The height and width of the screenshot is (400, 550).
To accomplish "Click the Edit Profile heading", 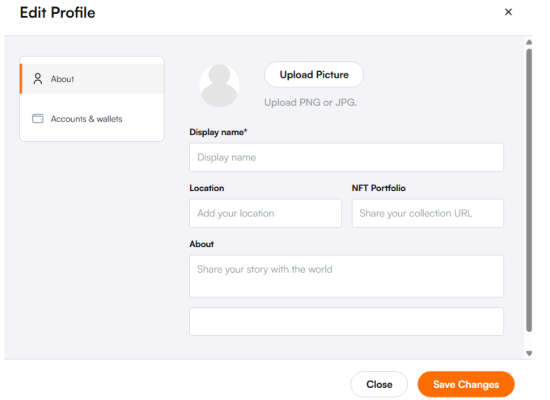I will click(x=58, y=13).
